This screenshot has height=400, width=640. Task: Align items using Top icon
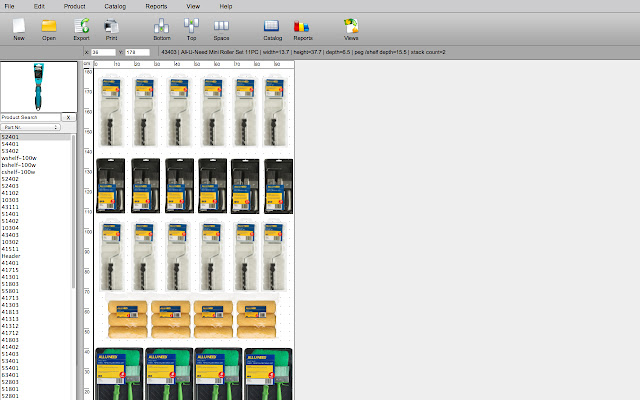[191, 29]
